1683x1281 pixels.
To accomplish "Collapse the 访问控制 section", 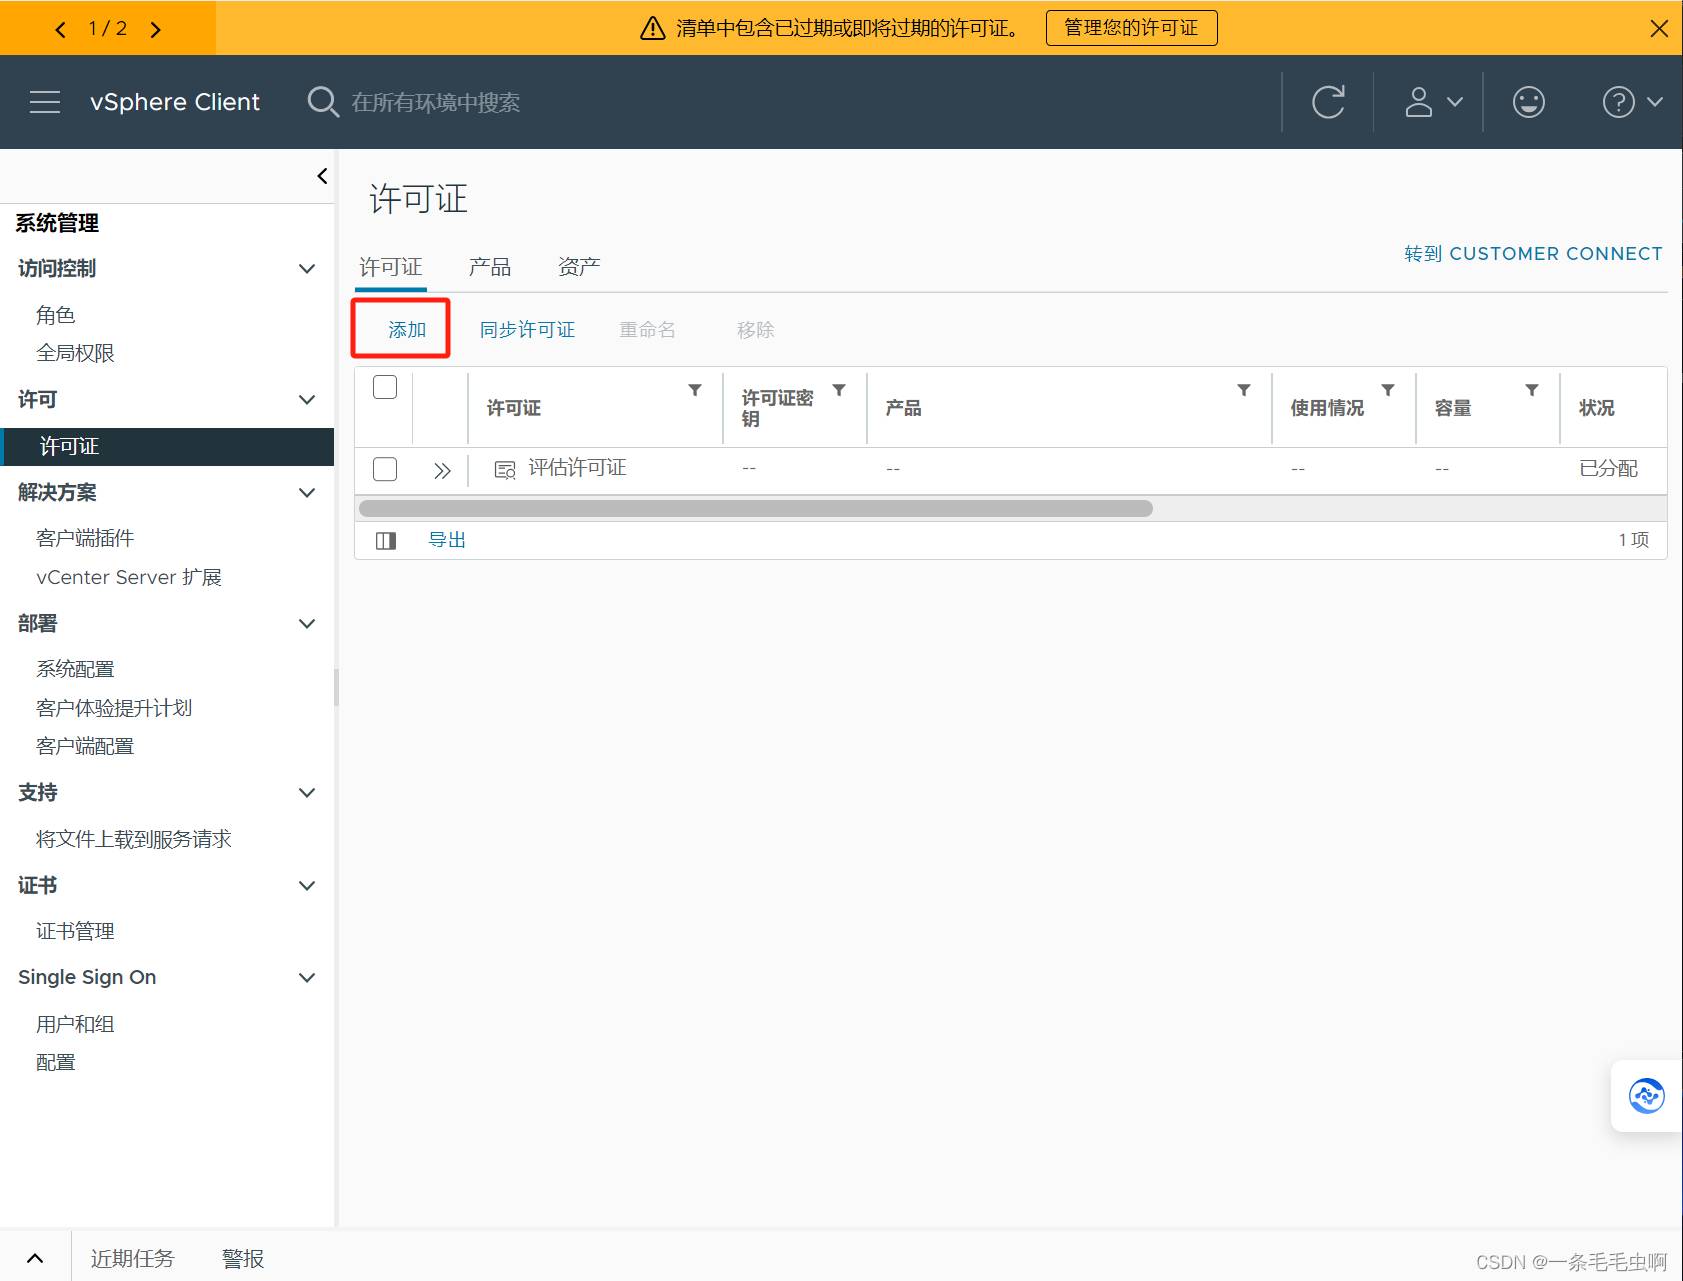I will coord(307,269).
